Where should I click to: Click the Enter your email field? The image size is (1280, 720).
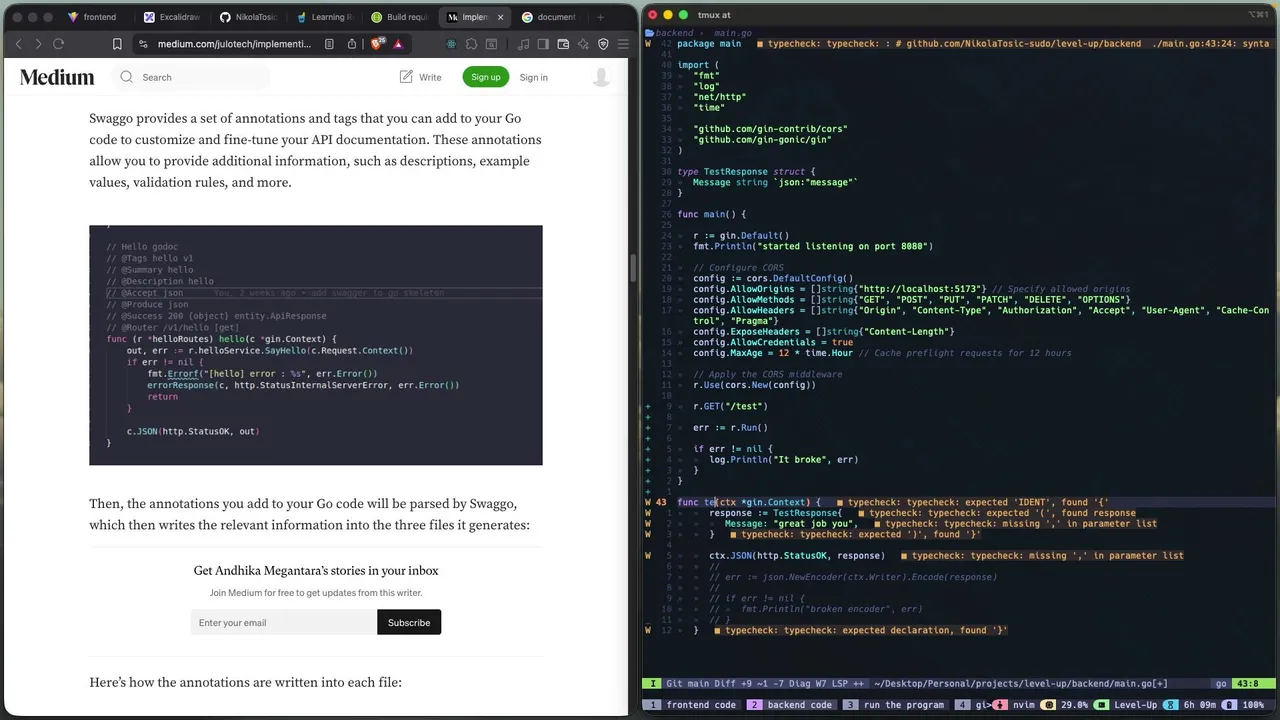point(284,622)
